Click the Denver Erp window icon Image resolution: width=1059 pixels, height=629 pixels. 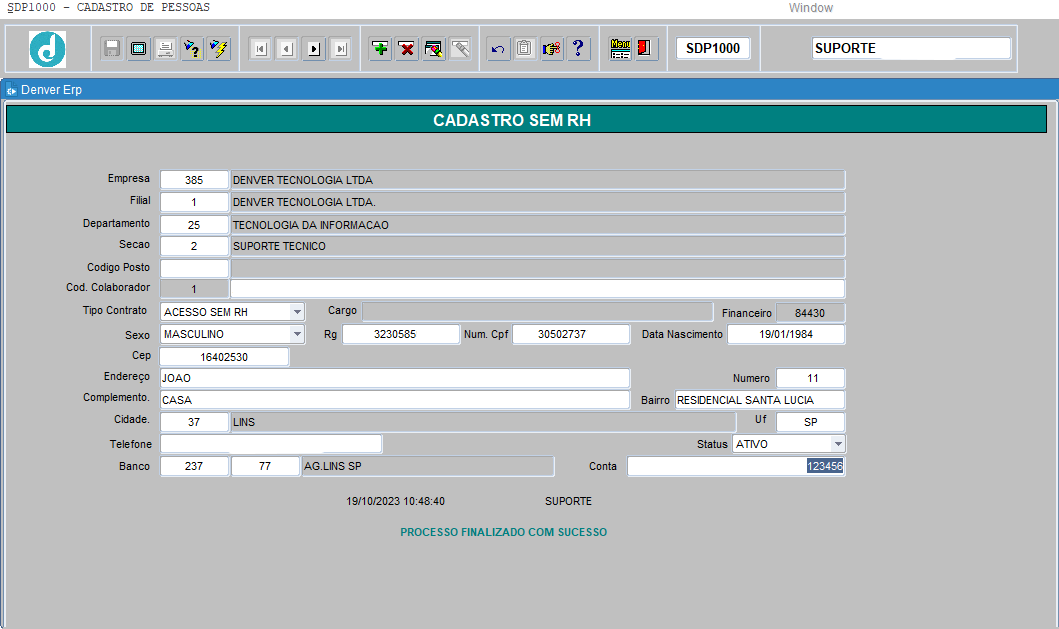11,90
